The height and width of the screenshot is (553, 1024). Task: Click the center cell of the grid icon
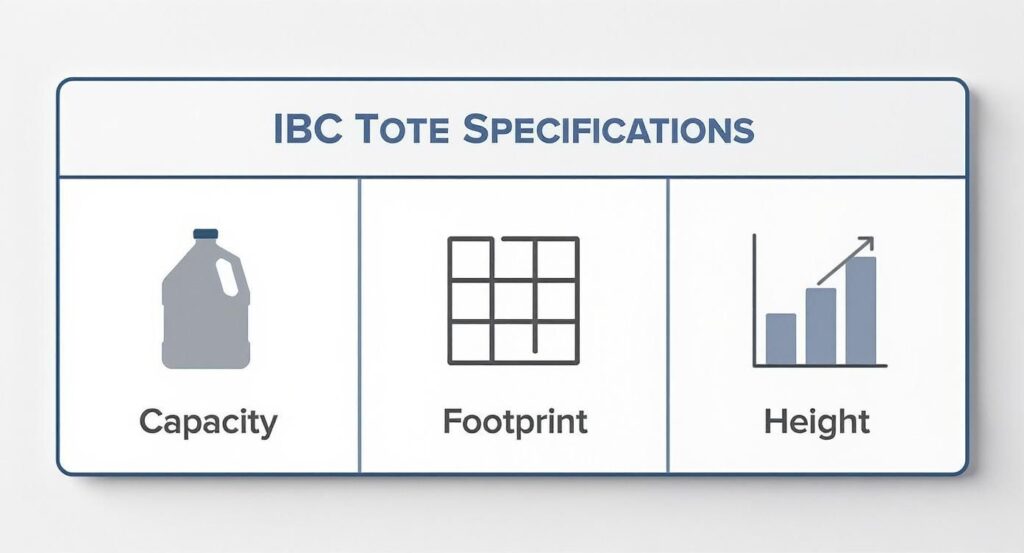click(513, 301)
